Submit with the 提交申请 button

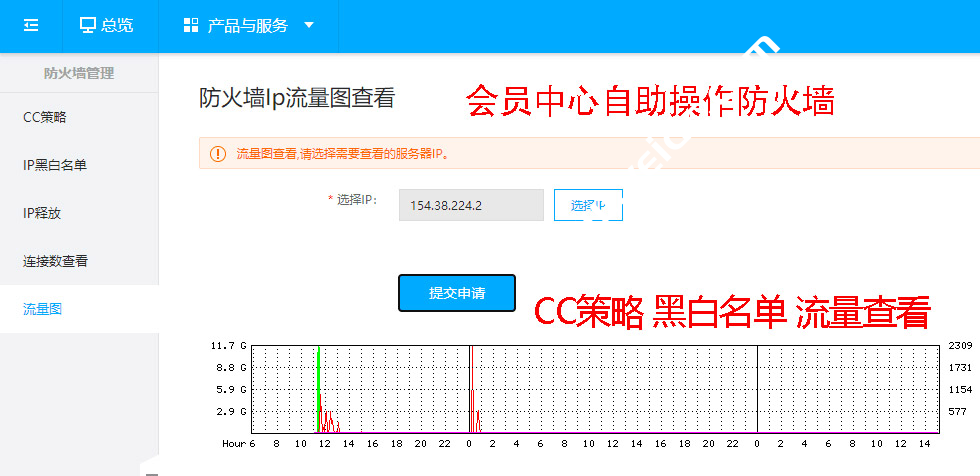[x=456, y=293]
